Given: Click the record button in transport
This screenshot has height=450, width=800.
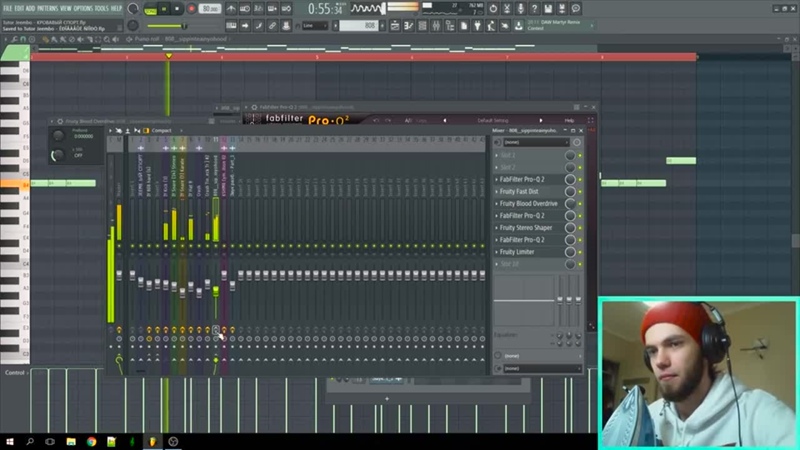Looking at the screenshot, I should (191, 9).
